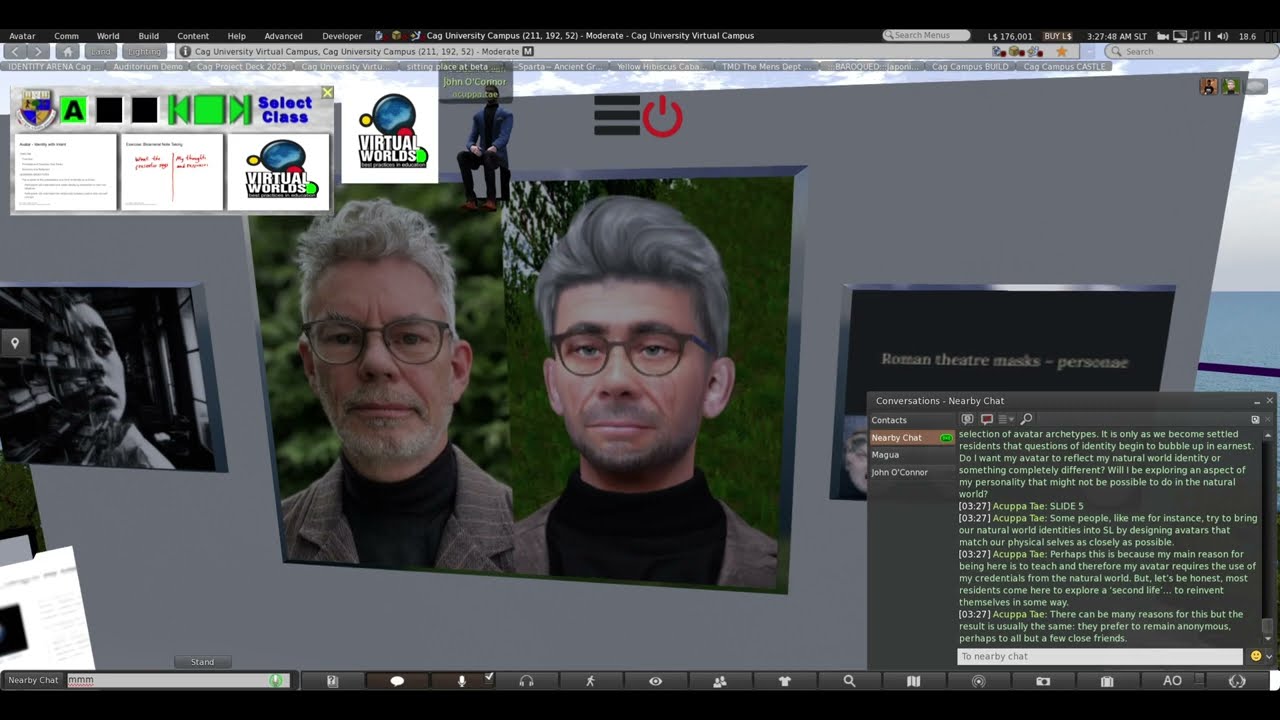Open the Content menu

(x=193, y=36)
